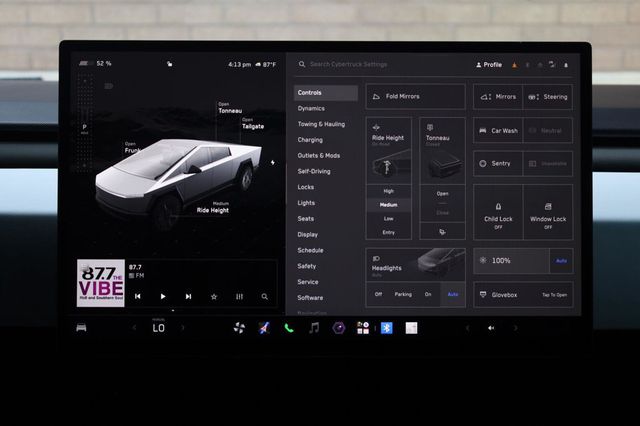Tap the lock icon in top status bar
Screen dimensions: 640x426
point(169,64)
